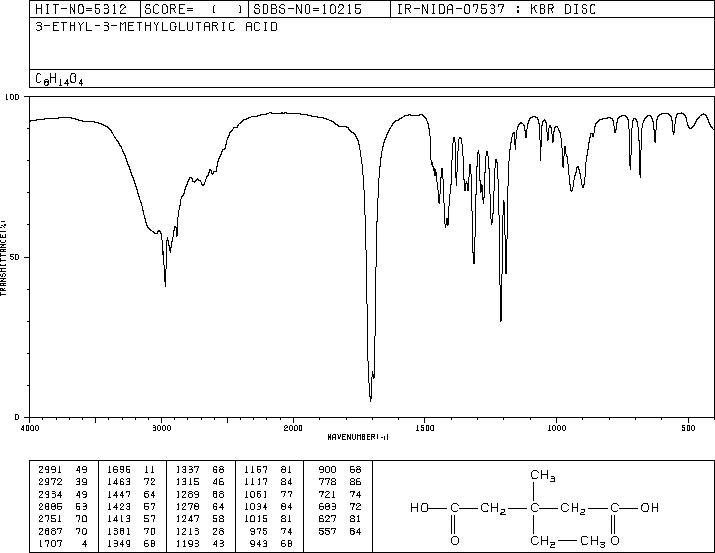Image resolution: width=715 pixels, height=553 pixels.
Task: Click the TRANSMITTANCE axis title
Action: point(3,258)
